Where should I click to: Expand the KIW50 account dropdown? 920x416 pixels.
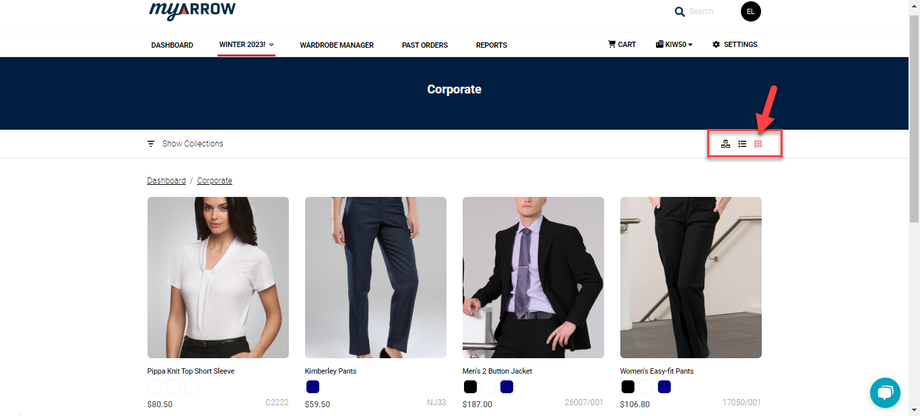click(x=674, y=45)
